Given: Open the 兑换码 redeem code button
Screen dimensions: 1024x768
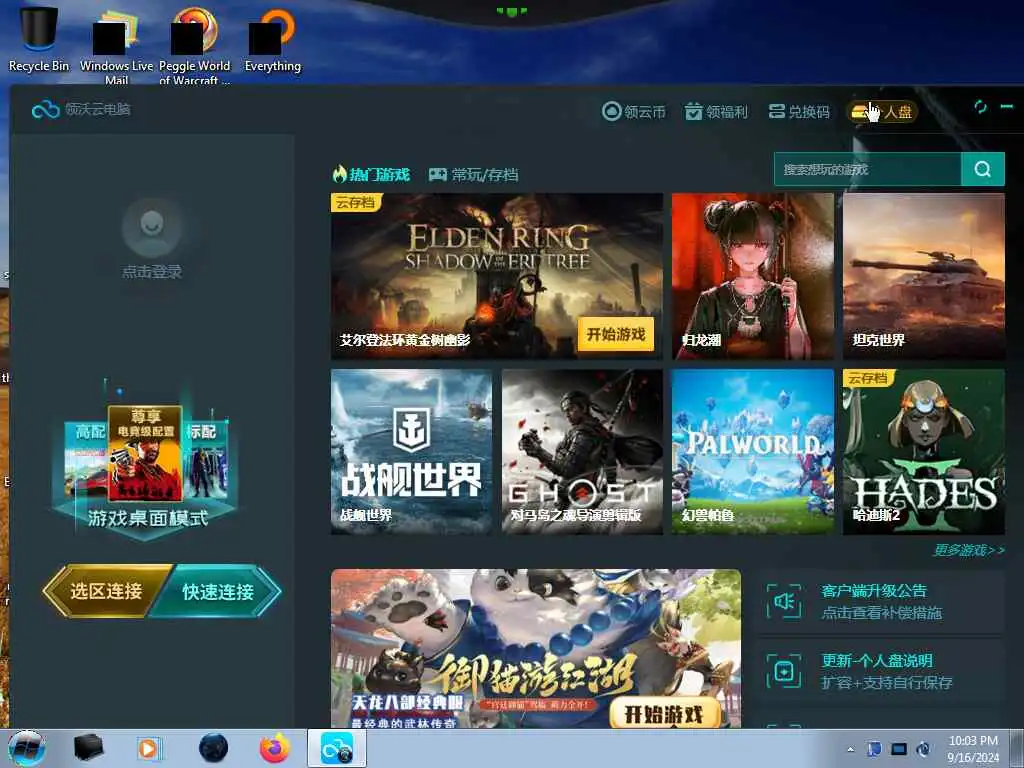Looking at the screenshot, I should tap(799, 112).
